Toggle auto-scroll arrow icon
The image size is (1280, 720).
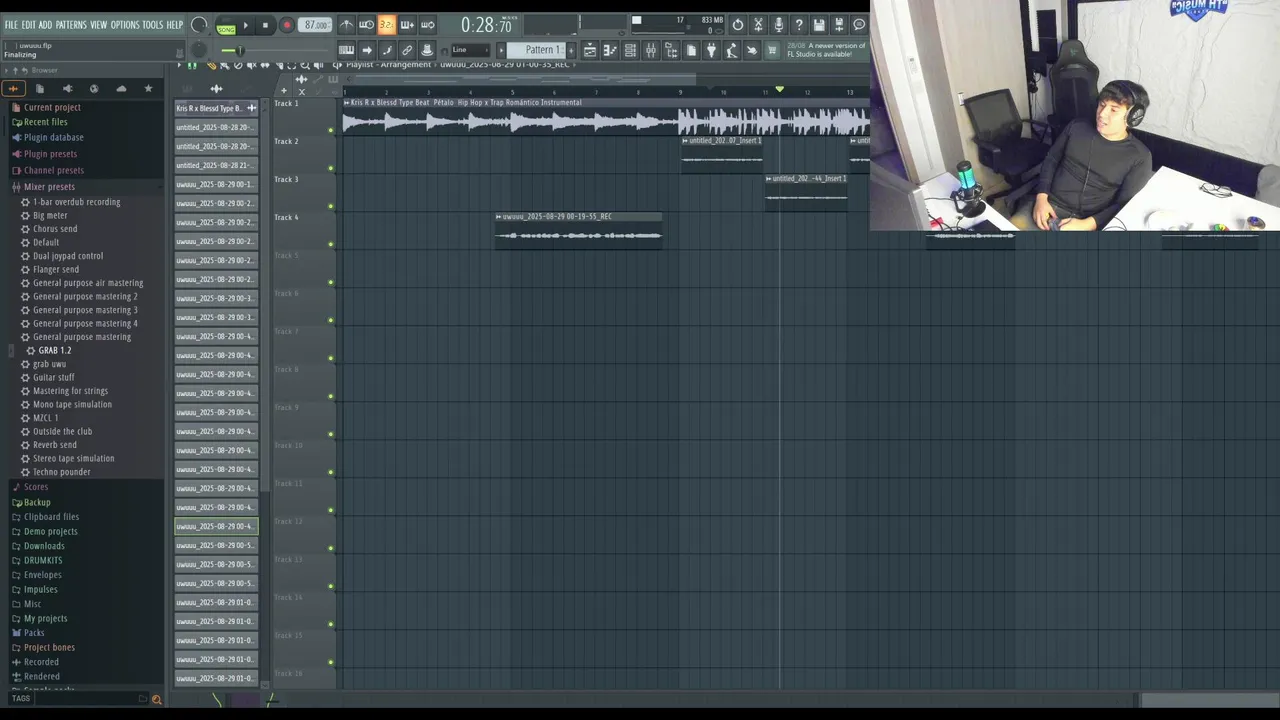tap(367, 50)
